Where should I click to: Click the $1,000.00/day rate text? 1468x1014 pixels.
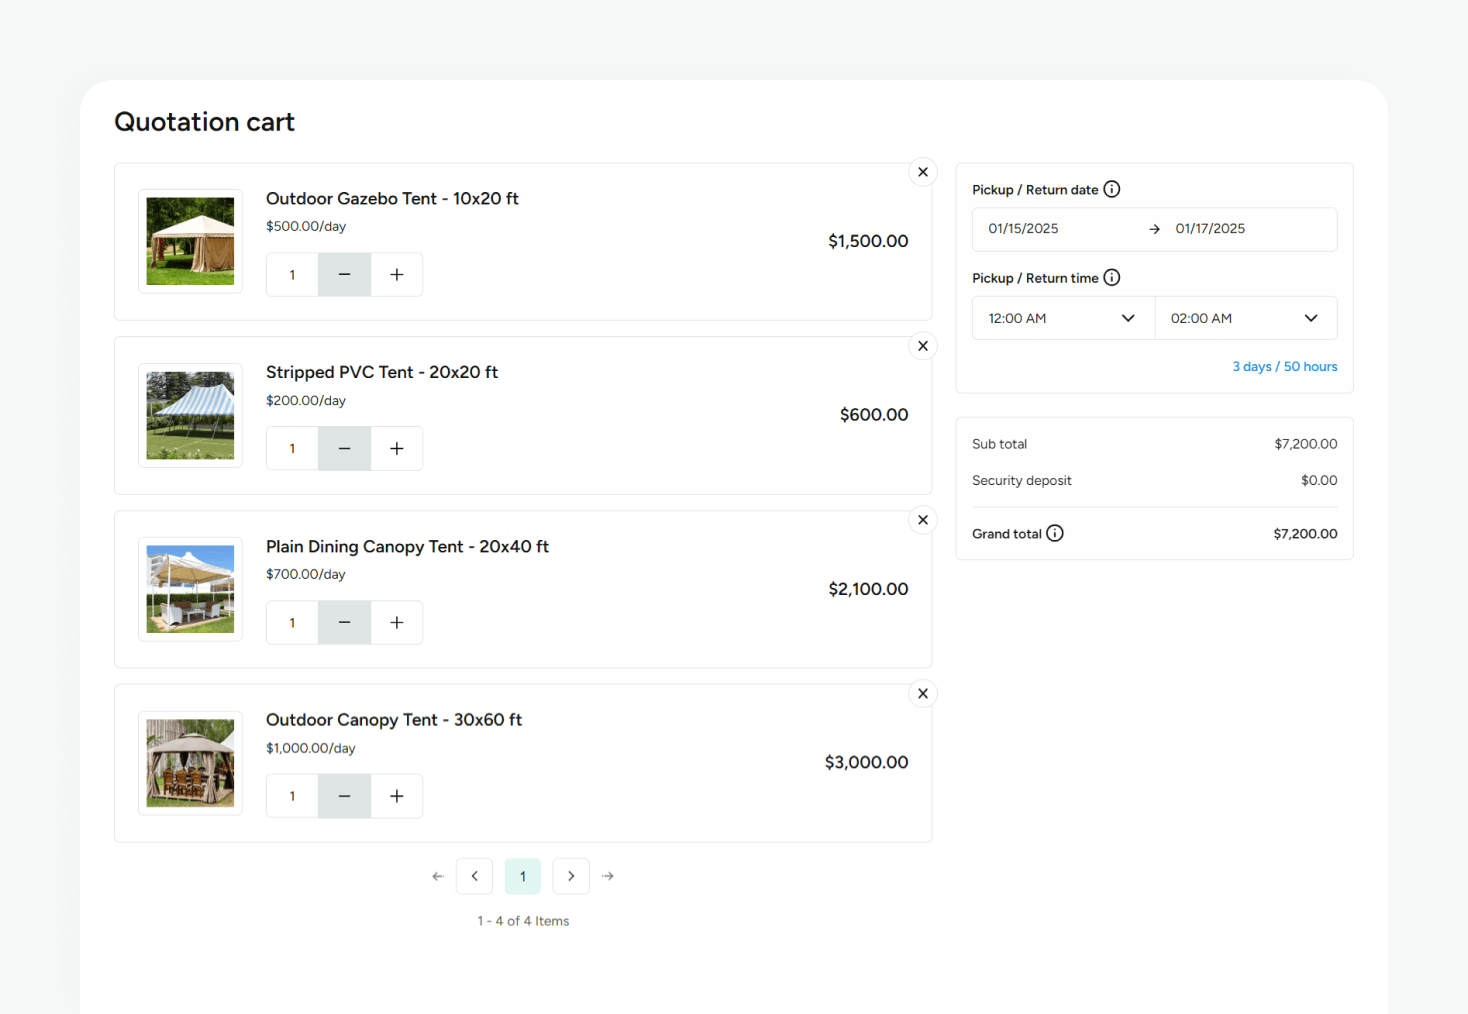pos(311,748)
